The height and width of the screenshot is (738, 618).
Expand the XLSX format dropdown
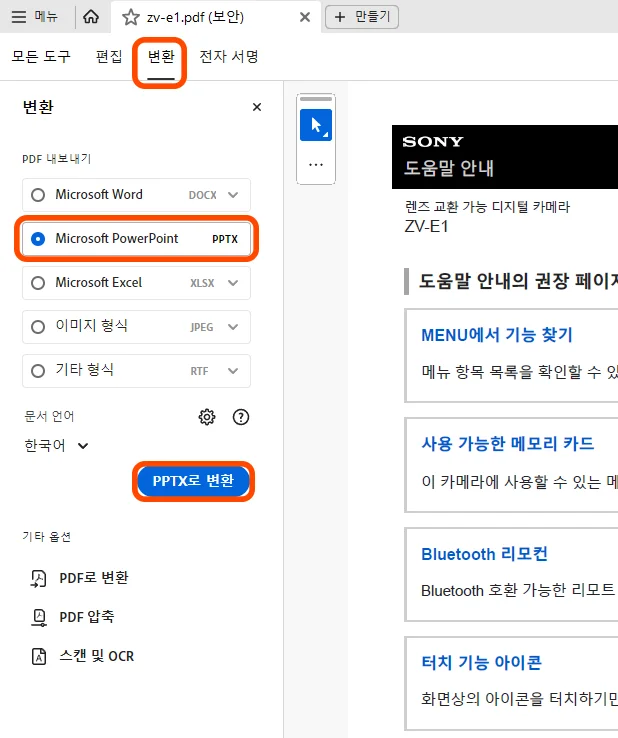[x=233, y=283]
